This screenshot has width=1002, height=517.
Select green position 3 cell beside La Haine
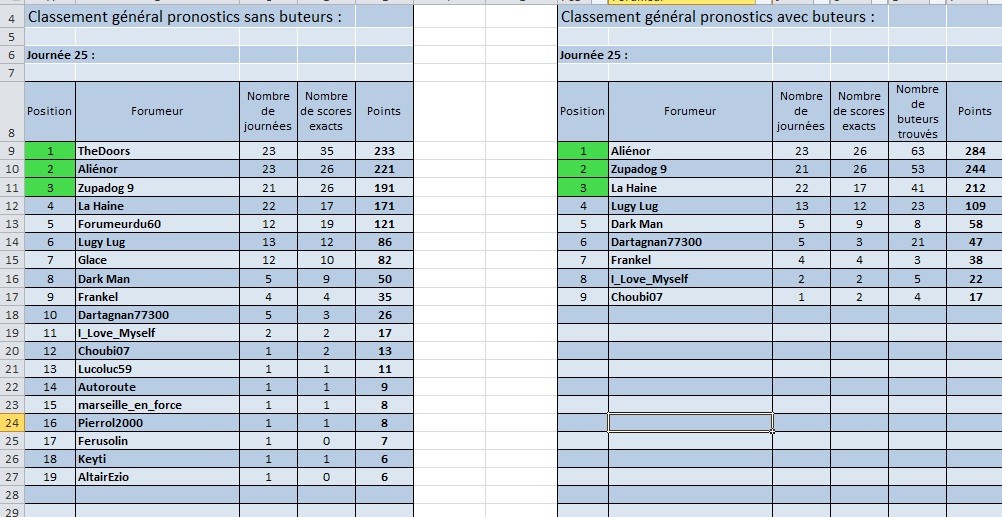[49, 188]
